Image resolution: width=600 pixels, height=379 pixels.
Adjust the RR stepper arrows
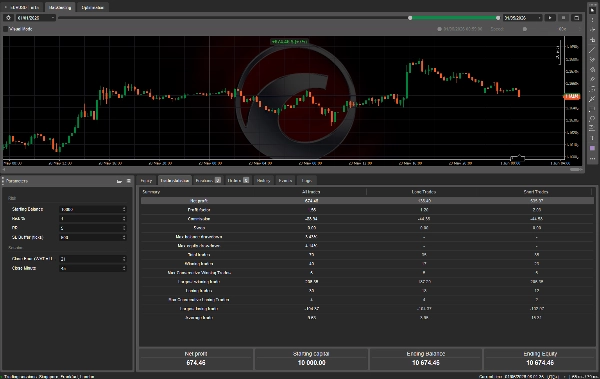(124, 228)
